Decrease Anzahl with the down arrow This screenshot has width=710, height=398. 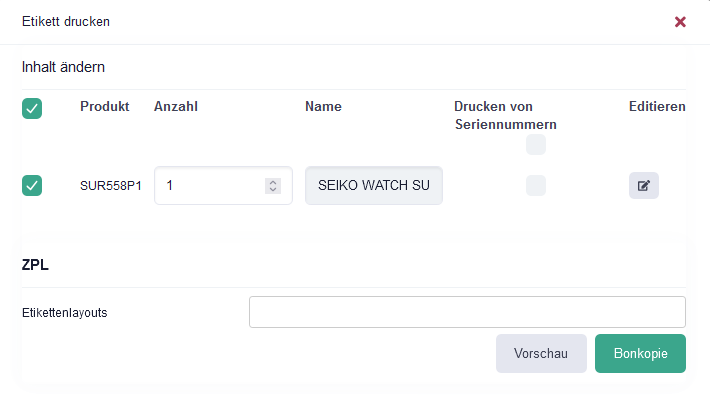click(x=273, y=189)
